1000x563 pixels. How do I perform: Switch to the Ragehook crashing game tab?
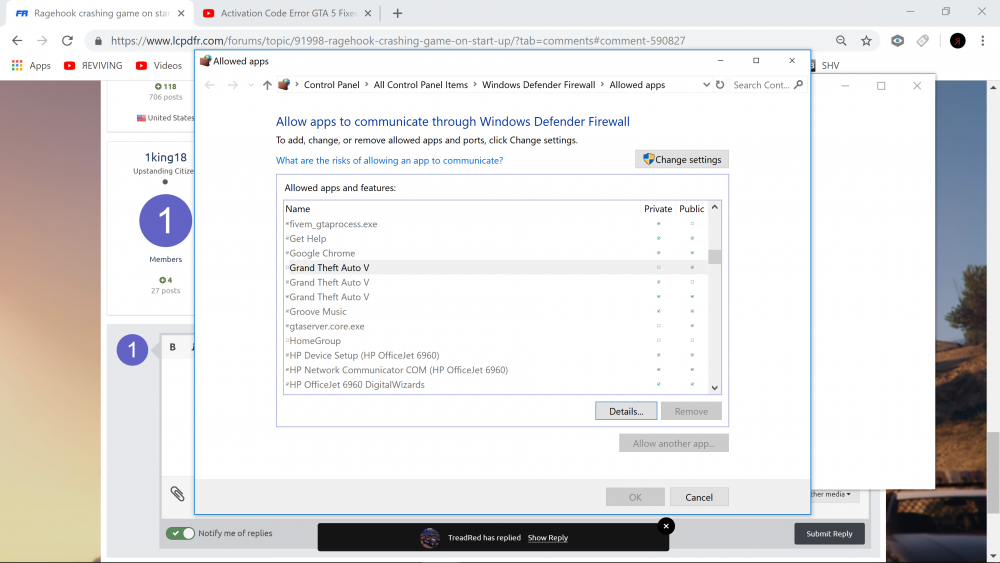pos(101,13)
